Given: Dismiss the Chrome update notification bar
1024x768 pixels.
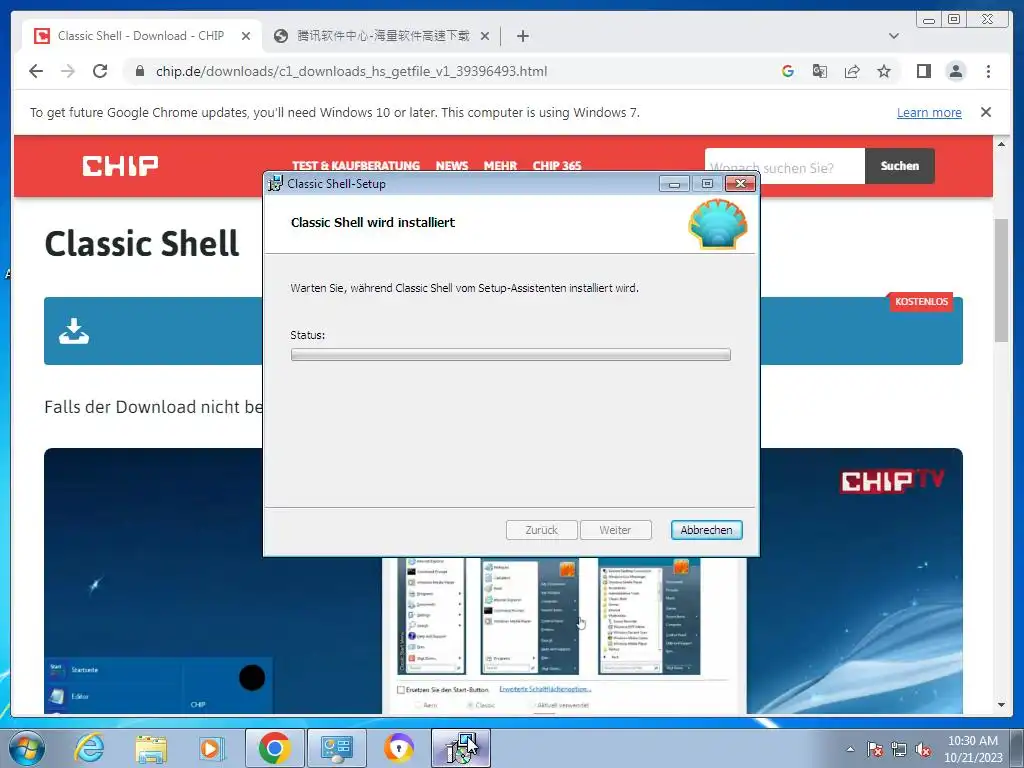Looking at the screenshot, I should pyautogui.click(x=985, y=112).
